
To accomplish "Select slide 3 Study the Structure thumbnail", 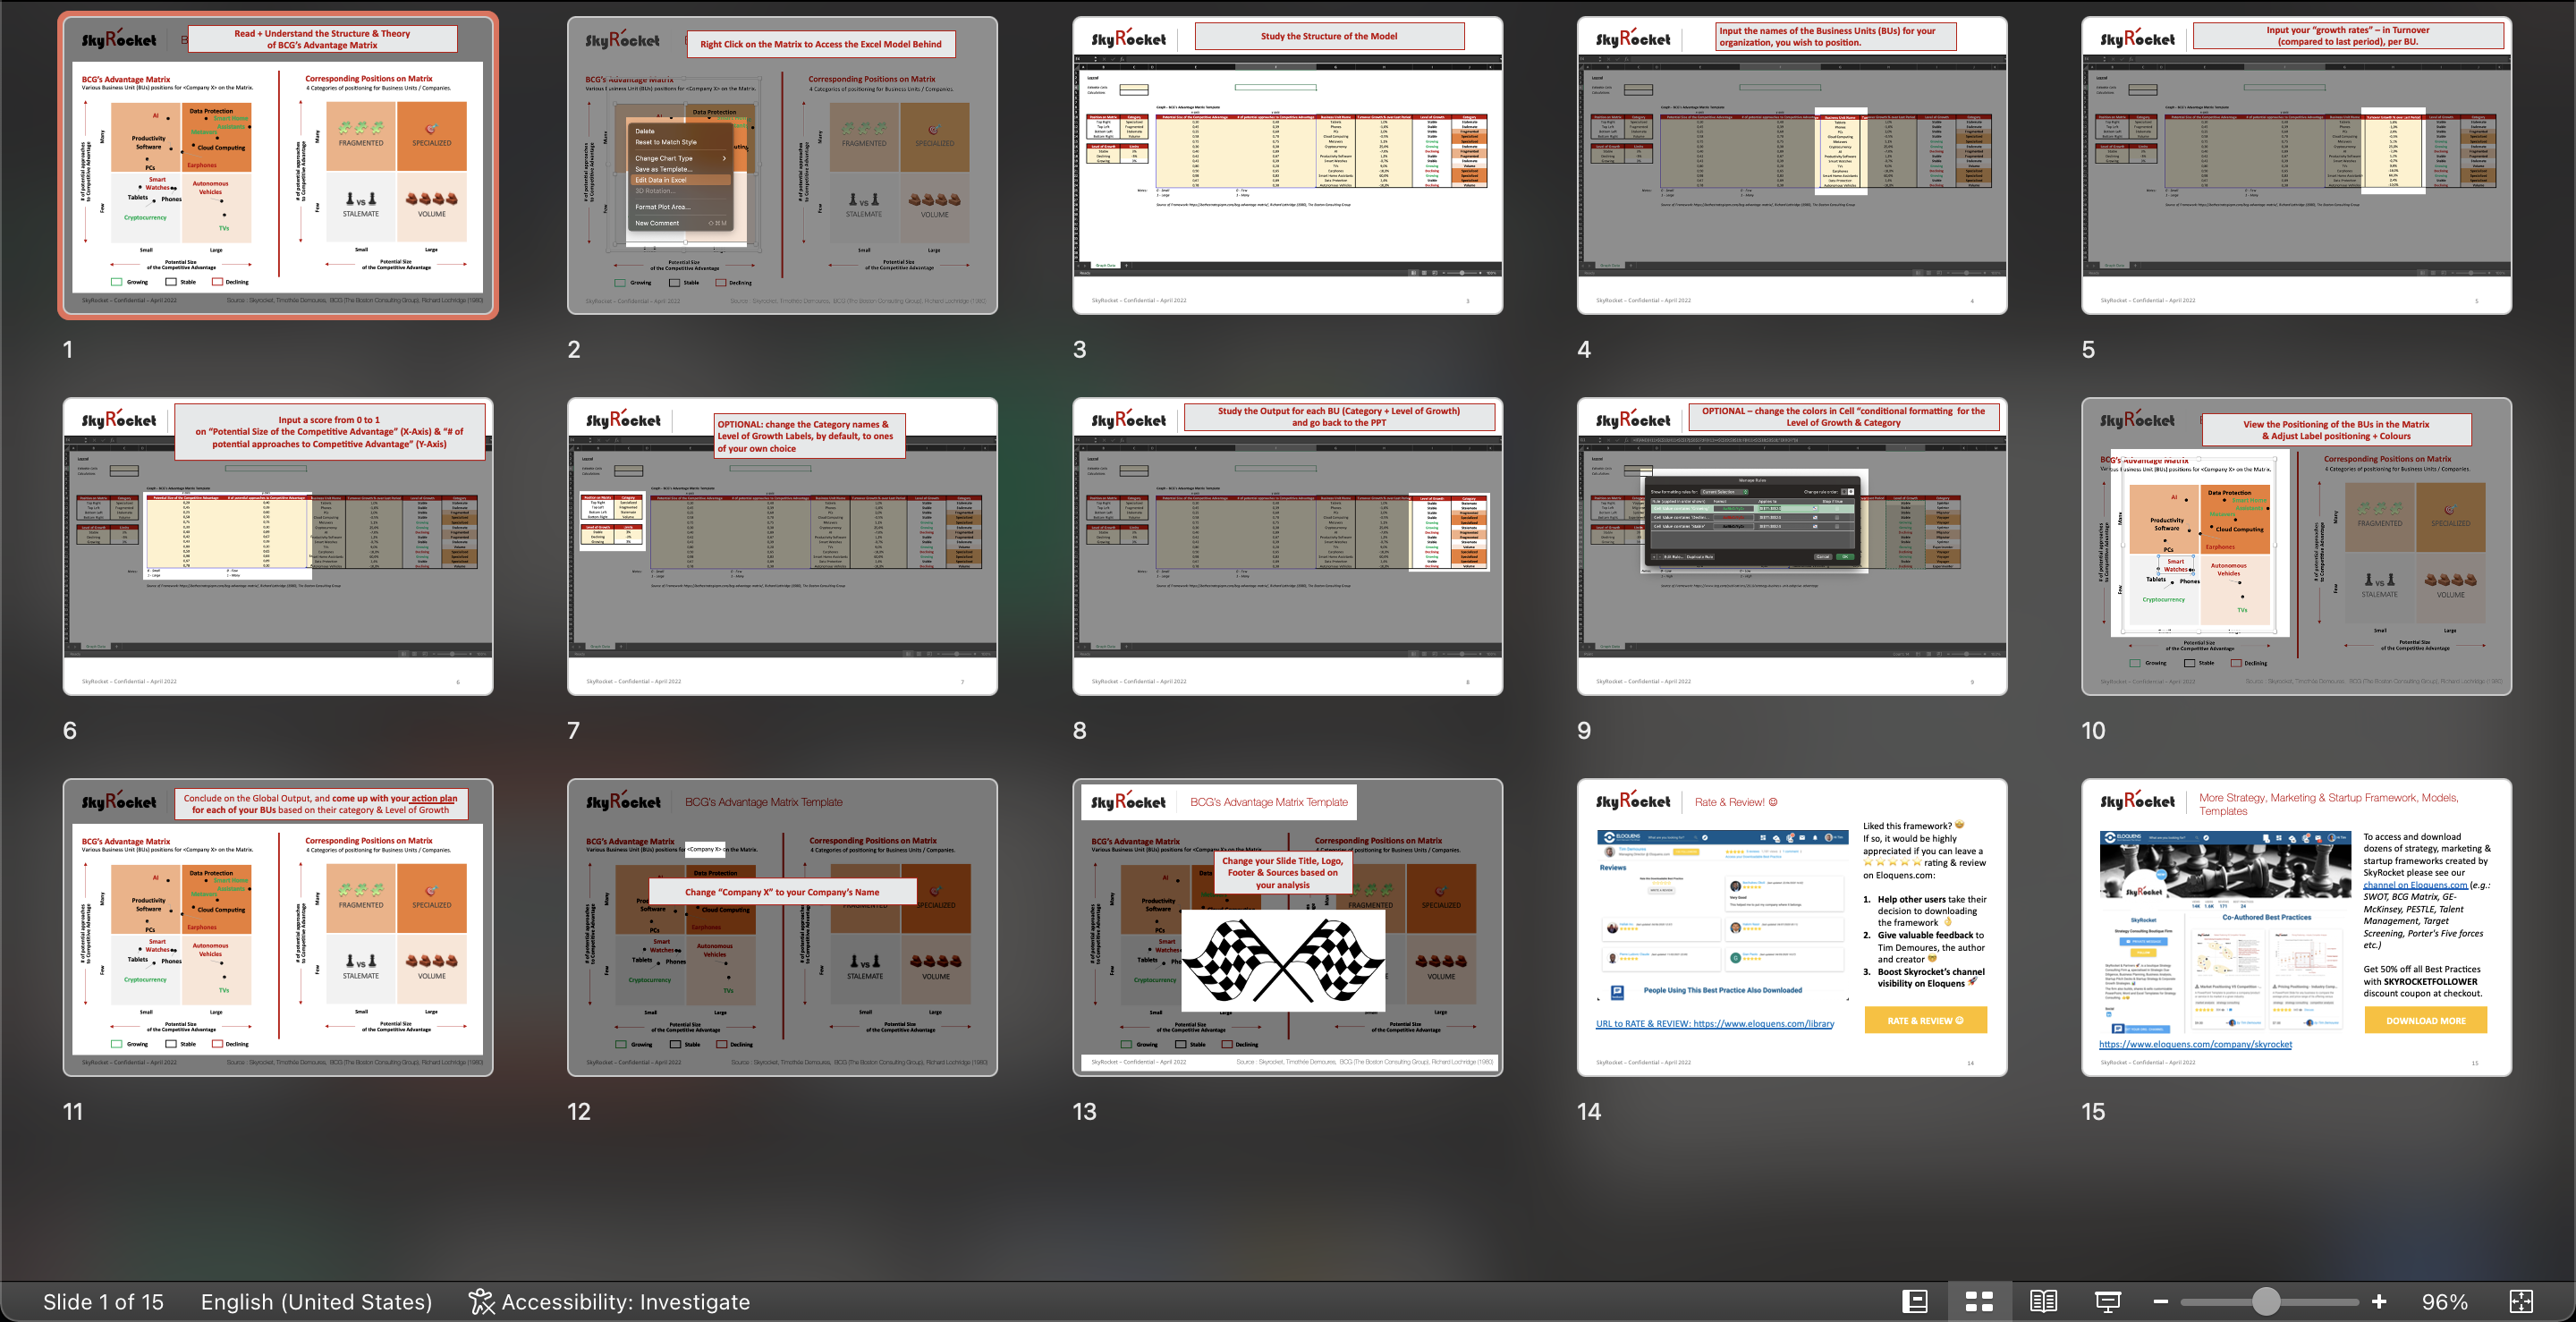I will [1287, 165].
